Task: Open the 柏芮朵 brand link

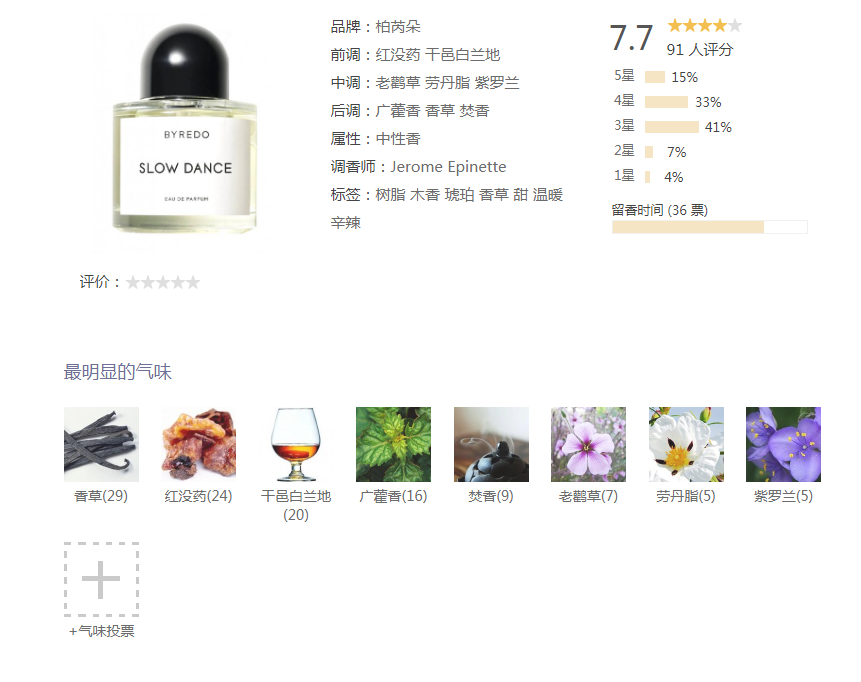Action: pyautogui.click(x=398, y=27)
